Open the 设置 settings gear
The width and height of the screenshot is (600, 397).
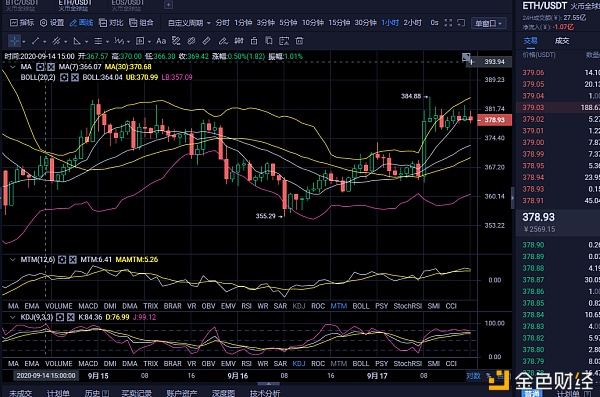point(52,23)
